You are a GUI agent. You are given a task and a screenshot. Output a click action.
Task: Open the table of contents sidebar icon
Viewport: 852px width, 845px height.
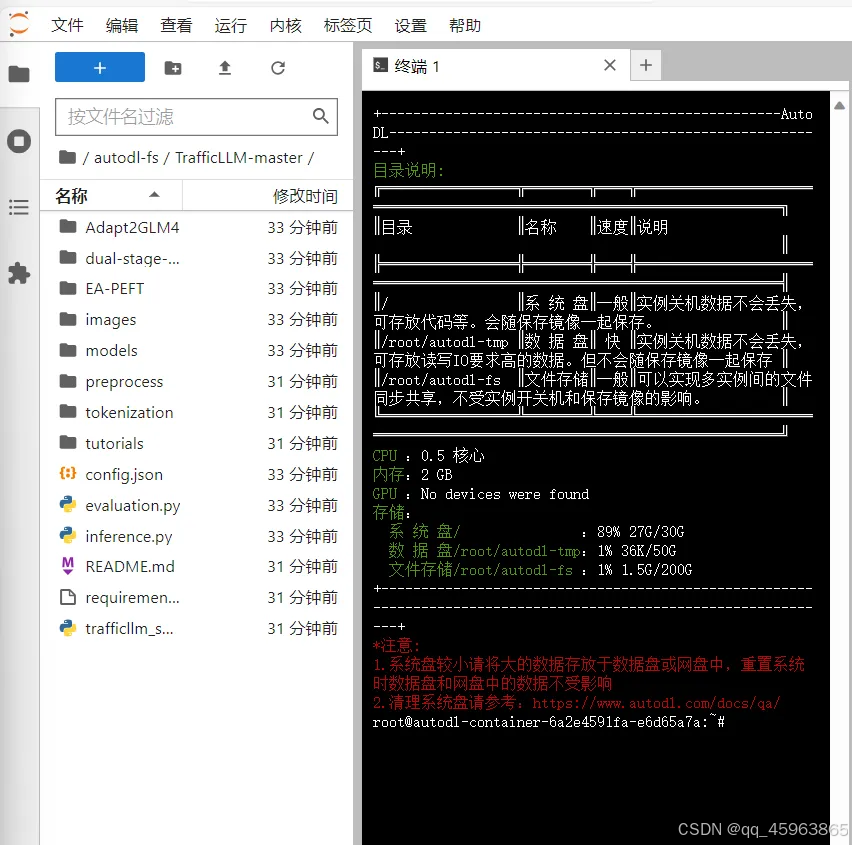(19, 207)
